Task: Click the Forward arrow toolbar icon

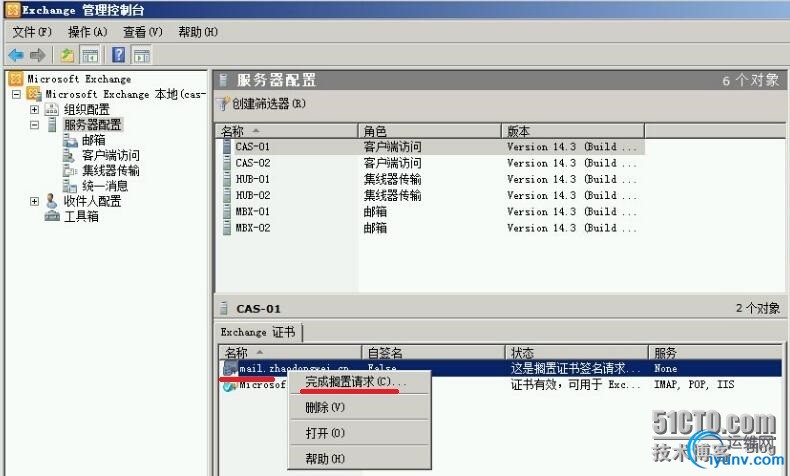Action: pos(38,54)
